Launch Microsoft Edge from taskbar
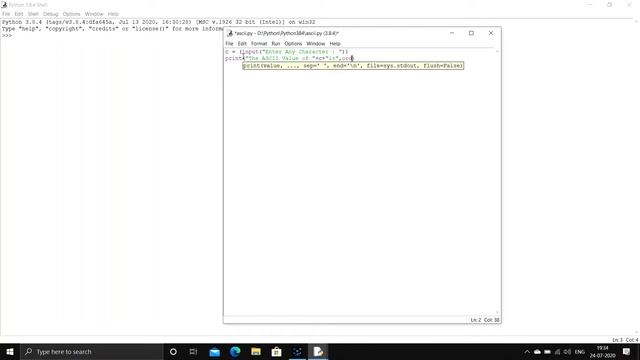The height and width of the screenshot is (360, 640). tap(235, 351)
